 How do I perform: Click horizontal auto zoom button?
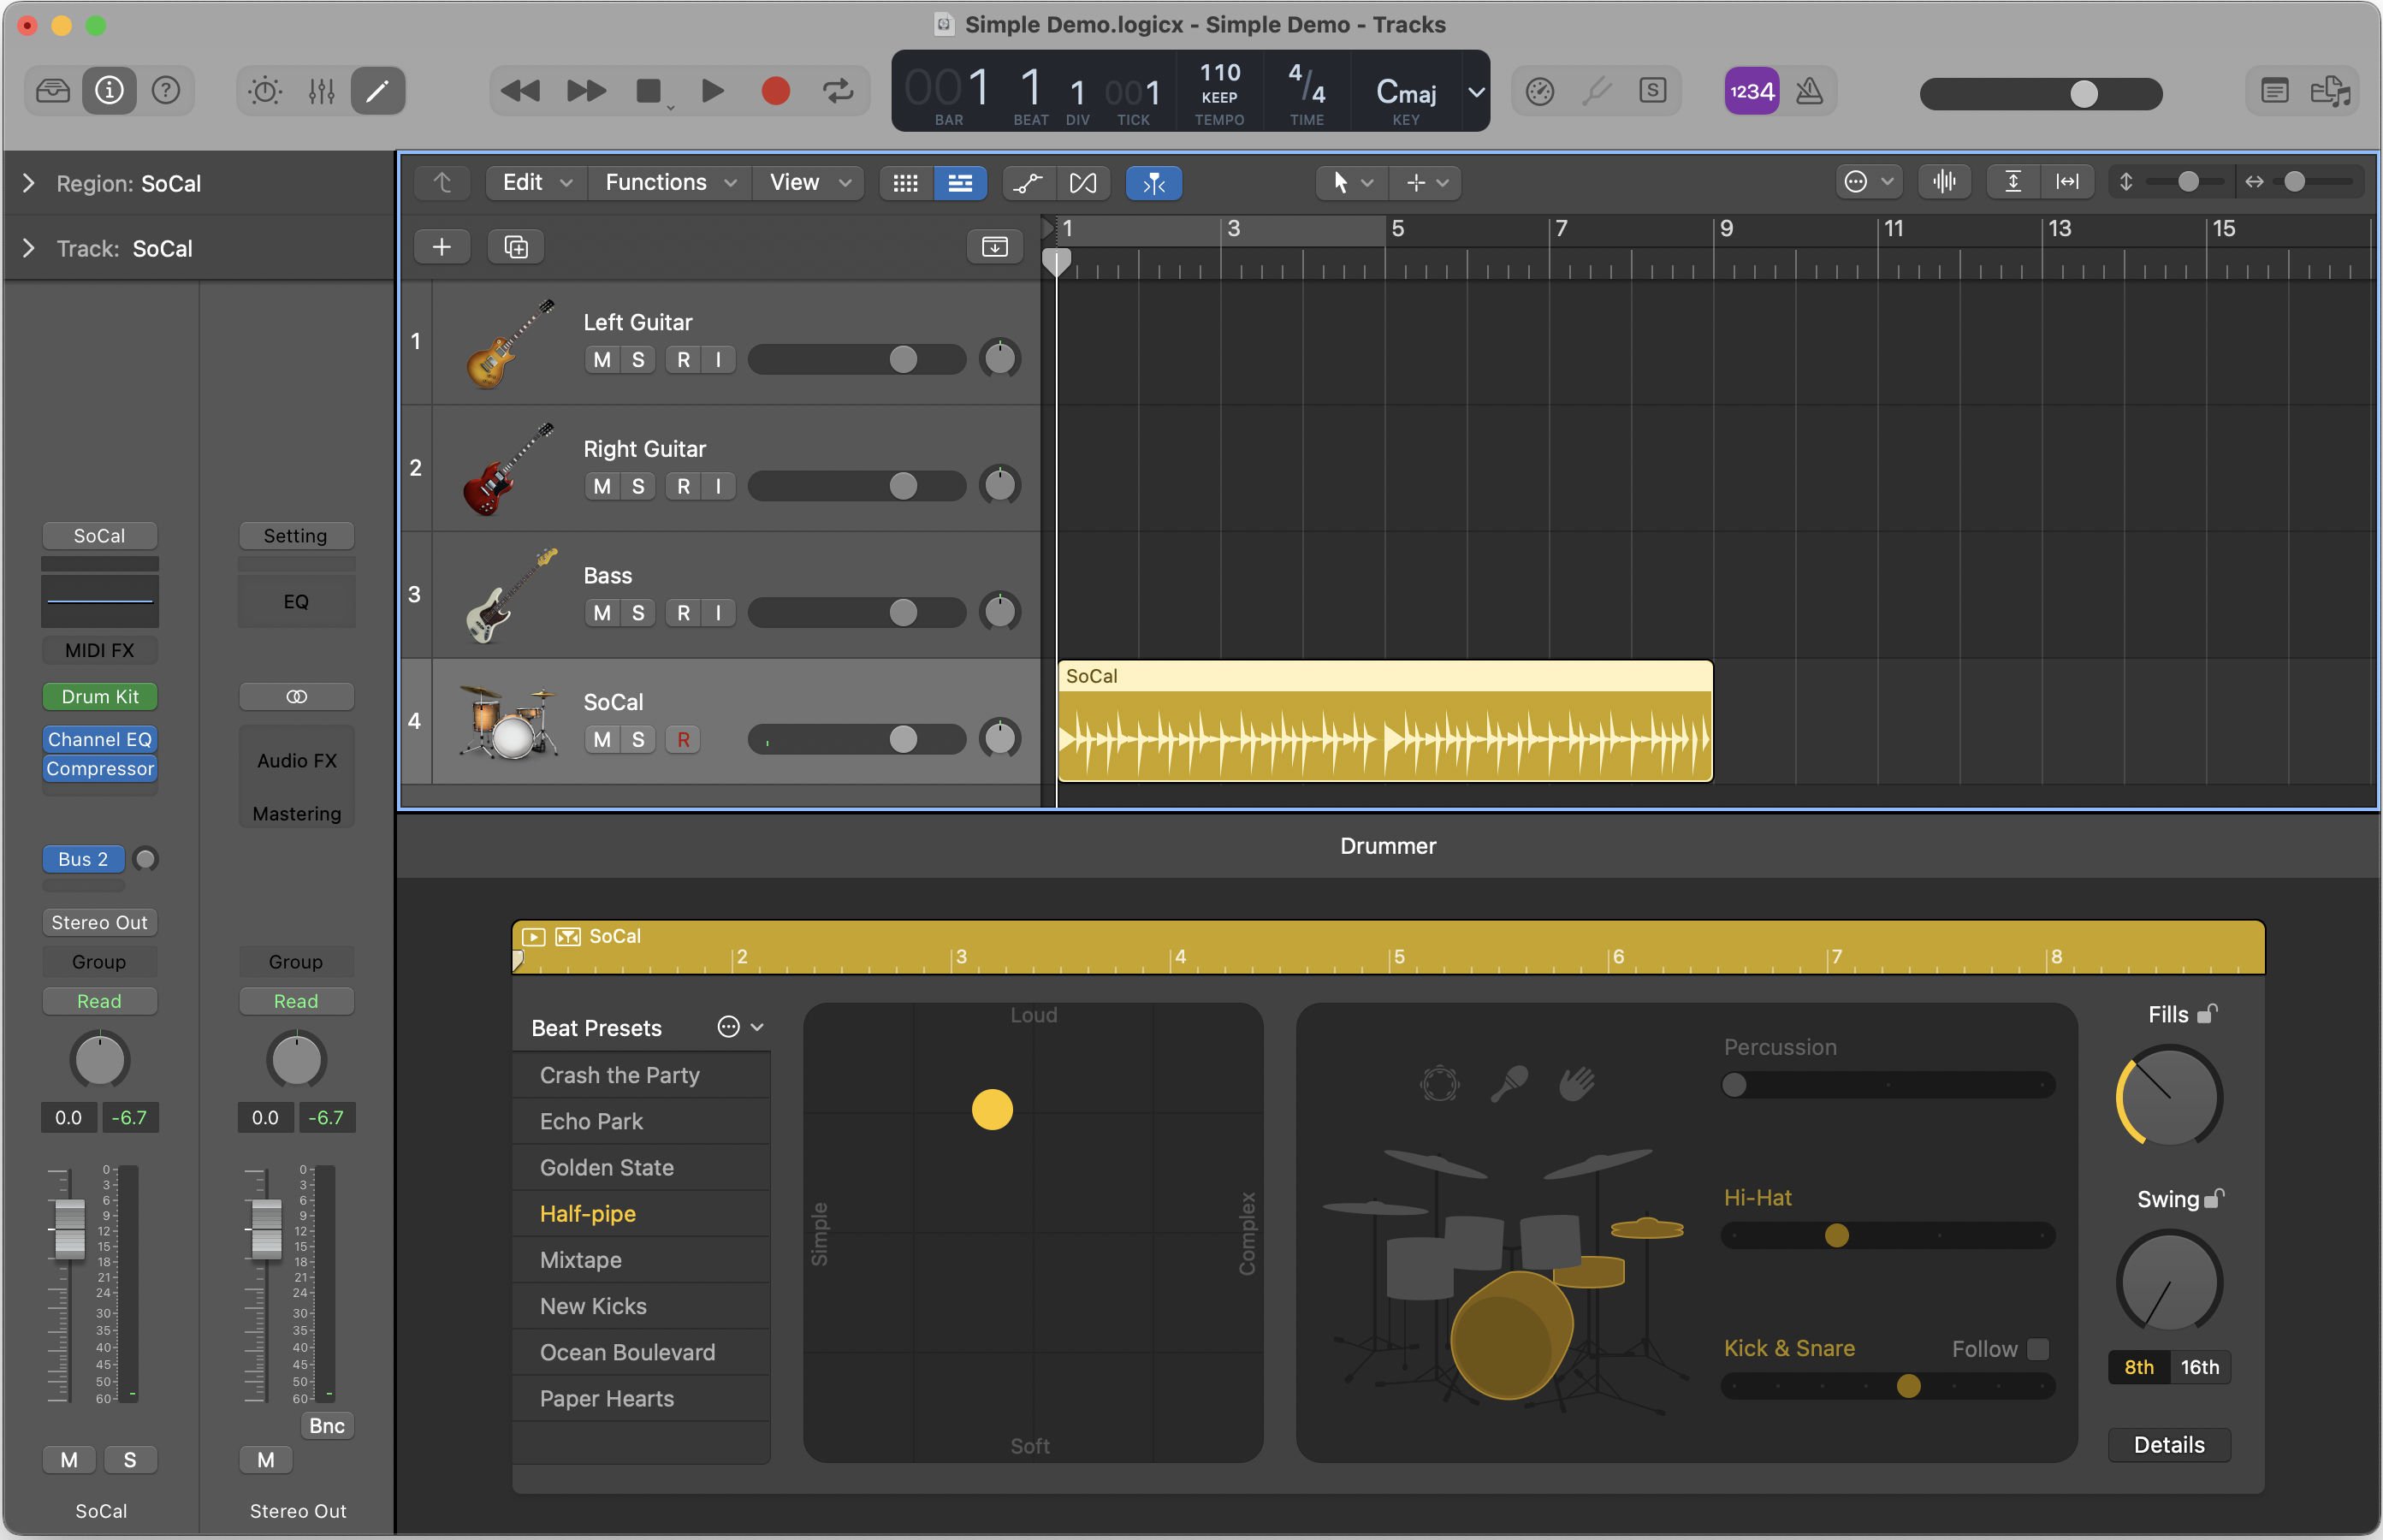2067,181
